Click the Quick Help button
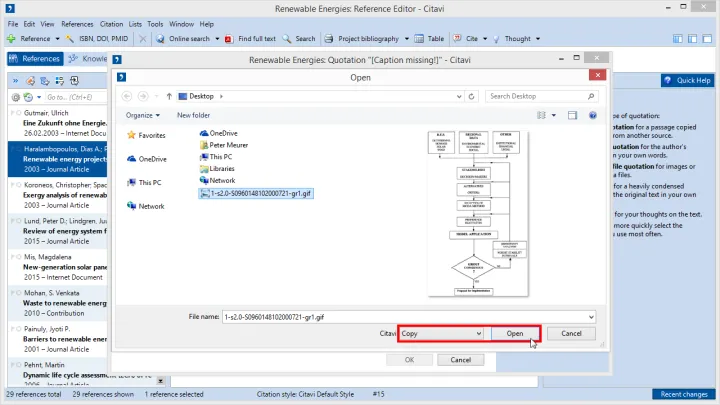 [x=687, y=80]
